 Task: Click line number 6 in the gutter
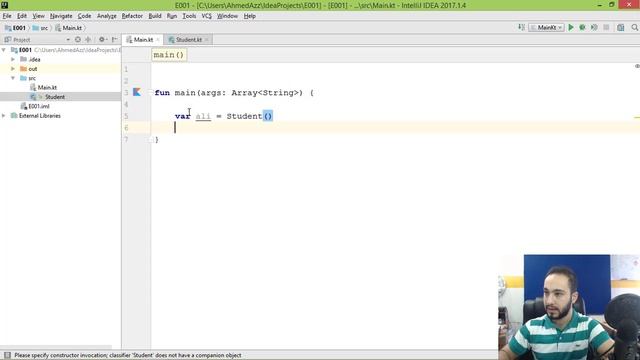(x=126, y=128)
